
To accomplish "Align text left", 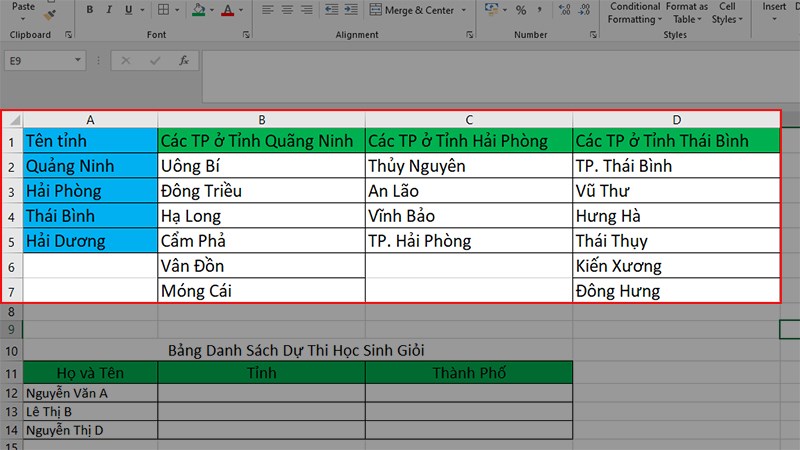I will pyautogui.click(x=267, y=10).
